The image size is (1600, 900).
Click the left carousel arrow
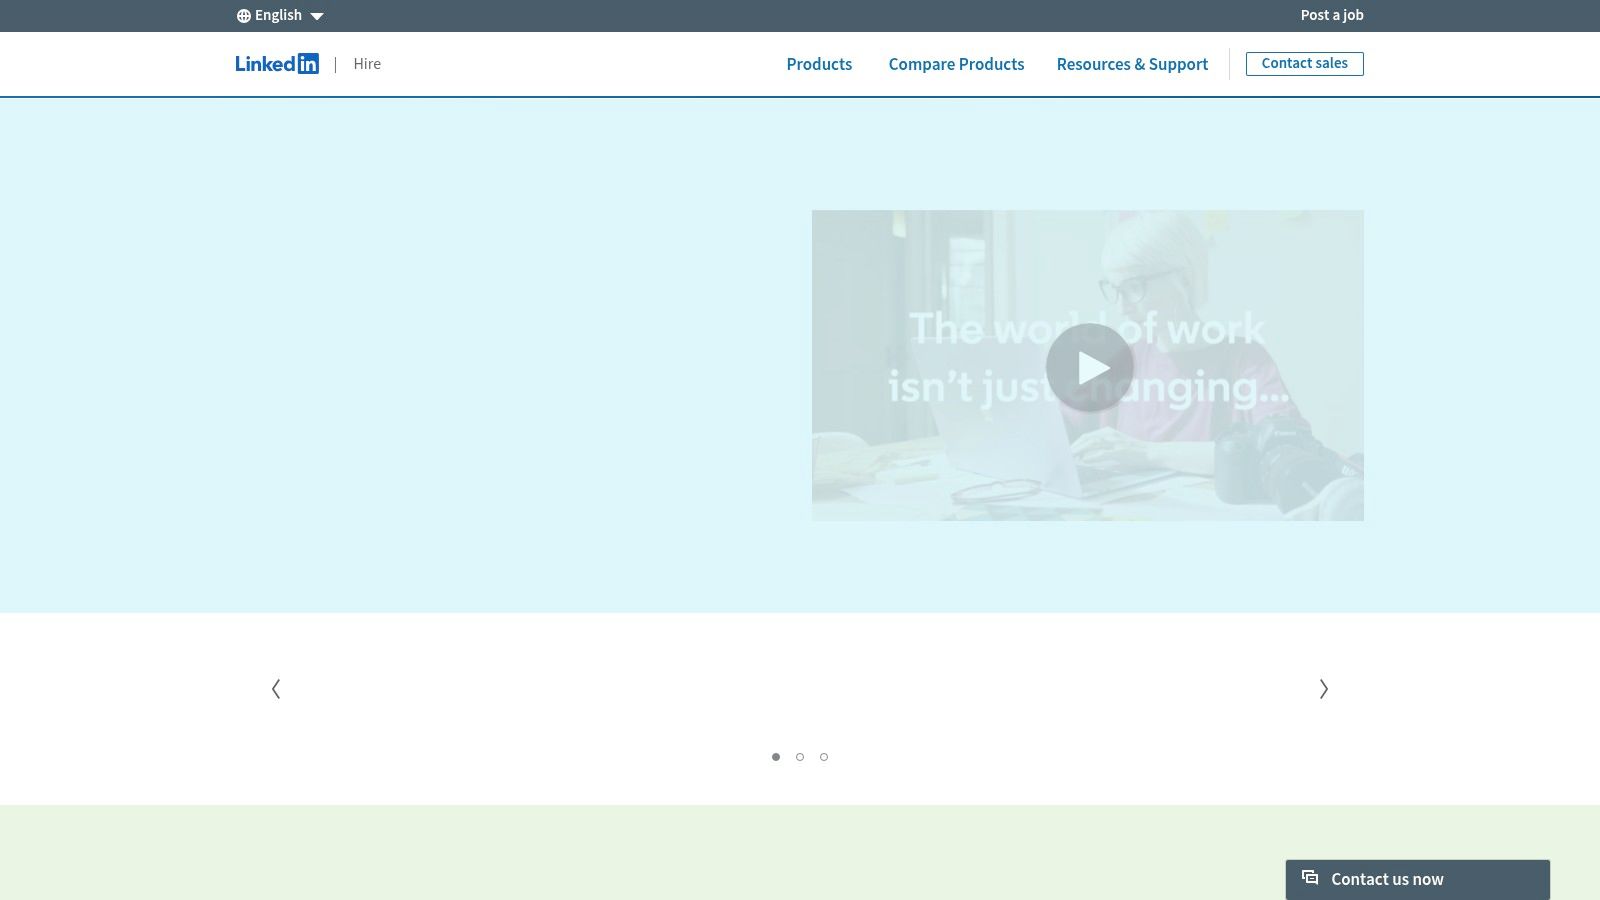click(x=276, y=688)
